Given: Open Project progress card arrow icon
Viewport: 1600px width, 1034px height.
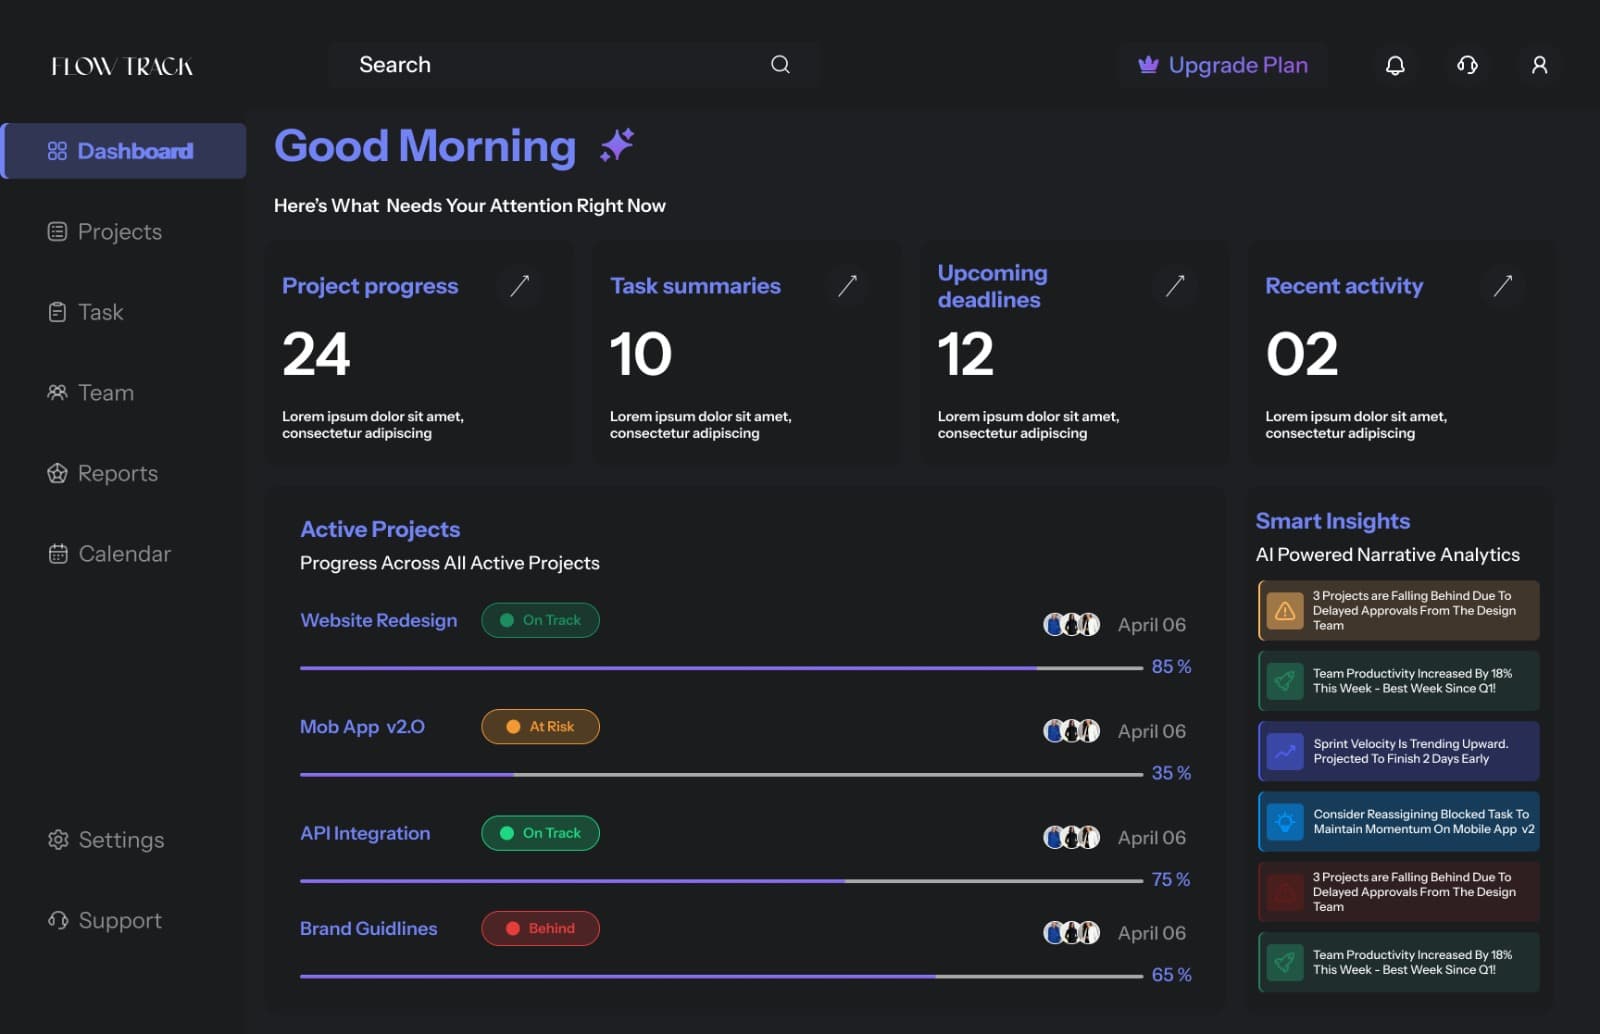Looking at the screenshot, I should pyautogui.click(x=519, y=286).
